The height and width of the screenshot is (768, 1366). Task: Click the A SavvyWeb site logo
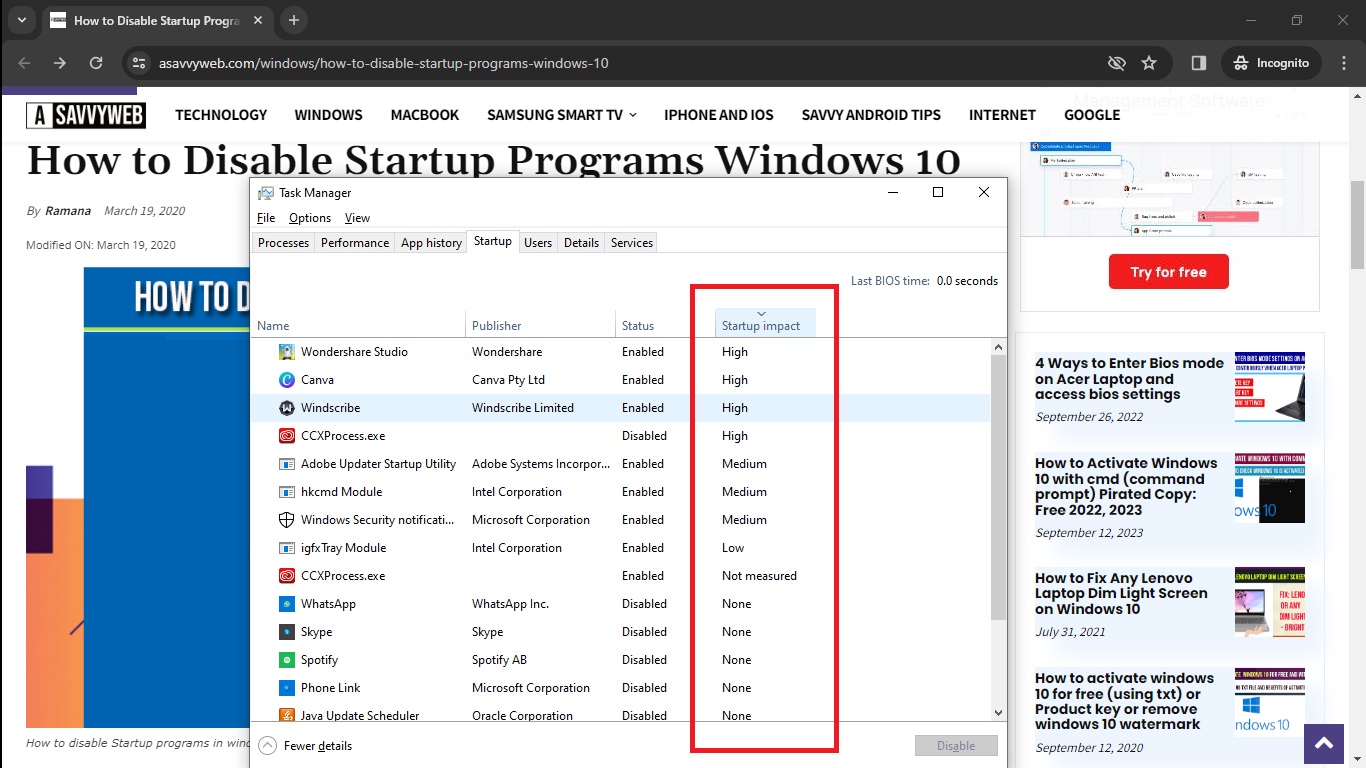86,115
